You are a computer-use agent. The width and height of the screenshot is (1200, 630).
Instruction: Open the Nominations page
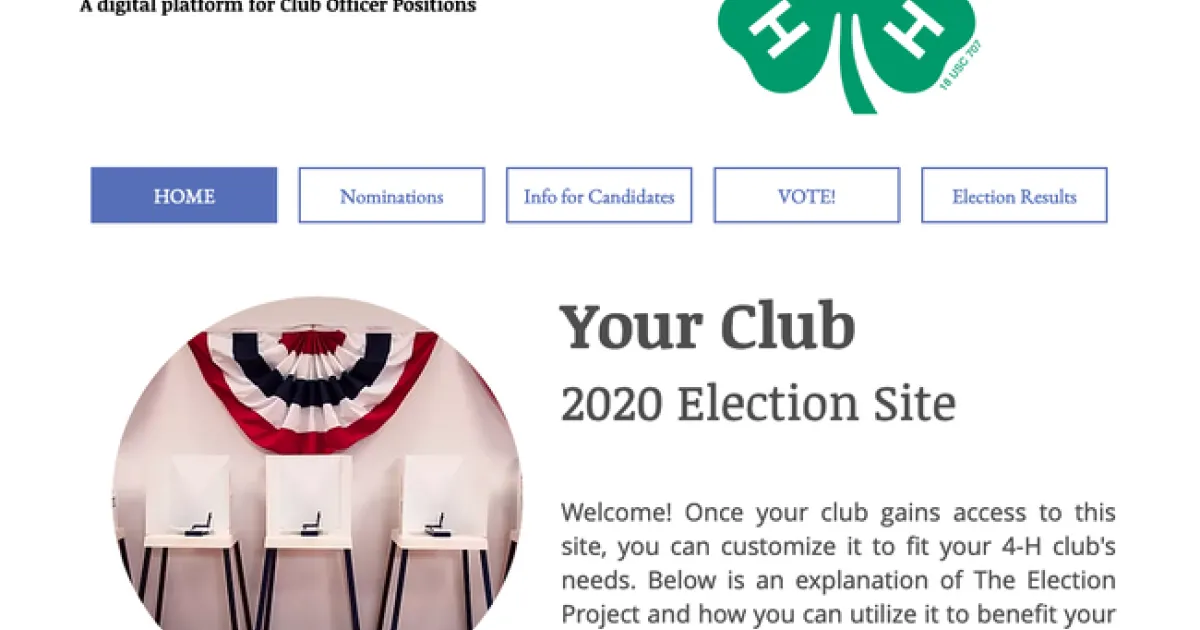391,196
